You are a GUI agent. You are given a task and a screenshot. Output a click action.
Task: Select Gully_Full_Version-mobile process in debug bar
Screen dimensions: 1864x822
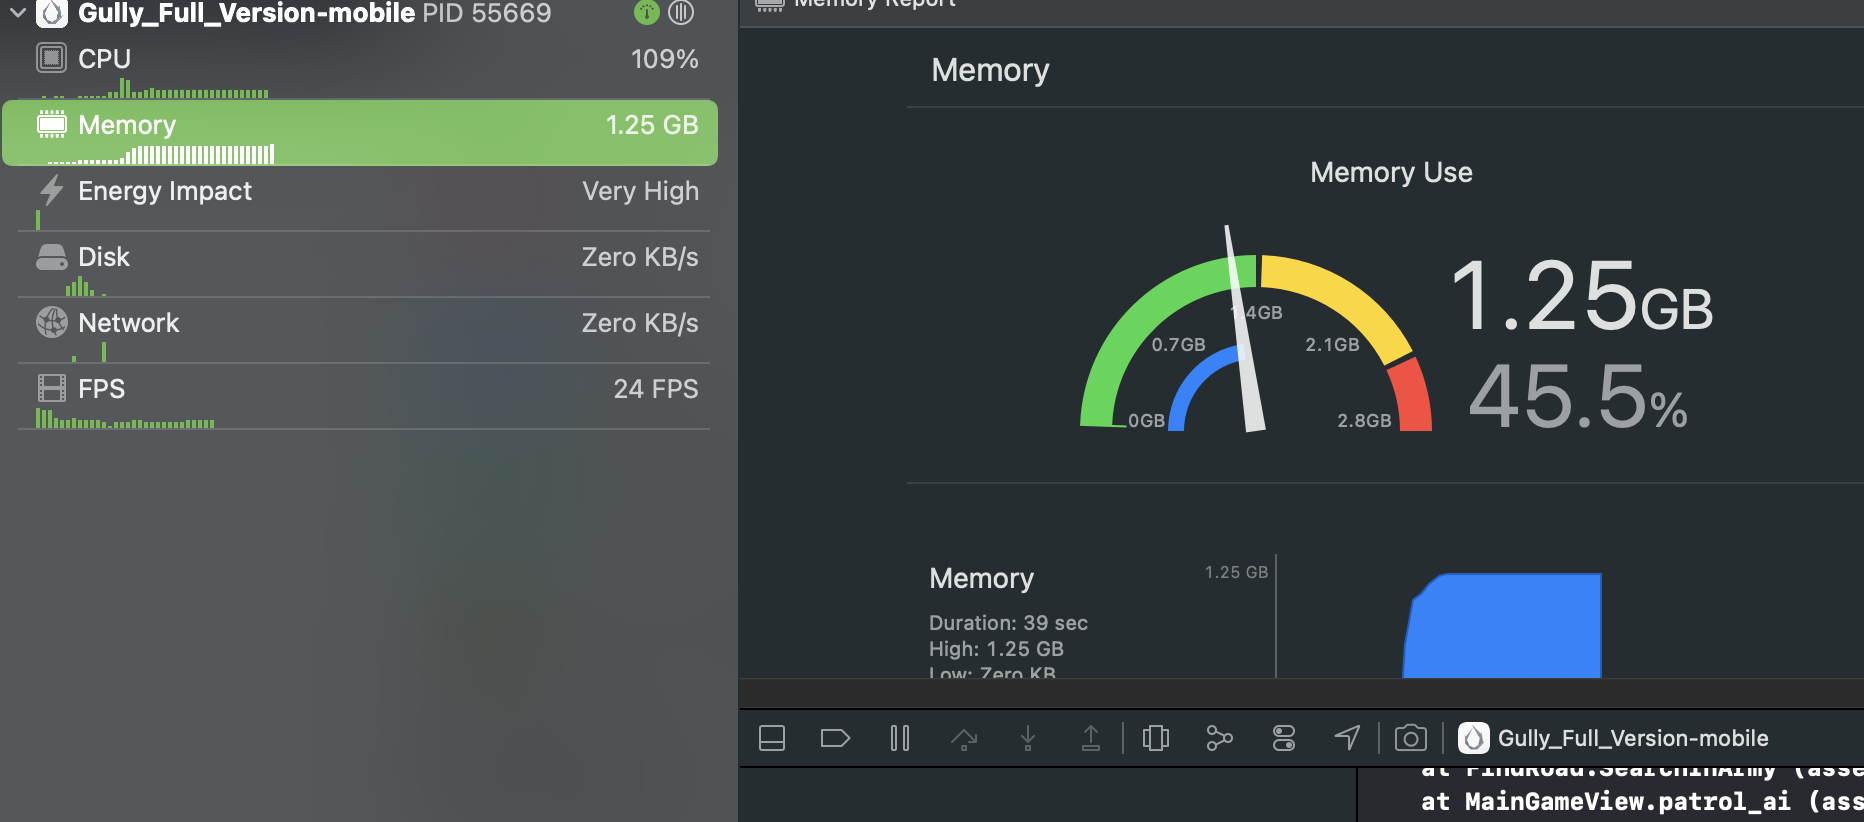coord(1614,739)
